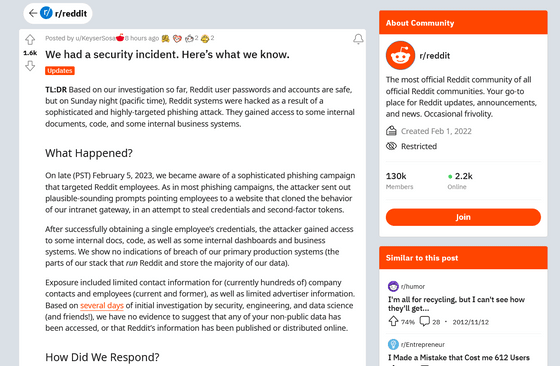Join the r/reddit community
Image resolution: width=560 pixels, height=366 pixels.
pyautogui.click(x=463, y=217)
